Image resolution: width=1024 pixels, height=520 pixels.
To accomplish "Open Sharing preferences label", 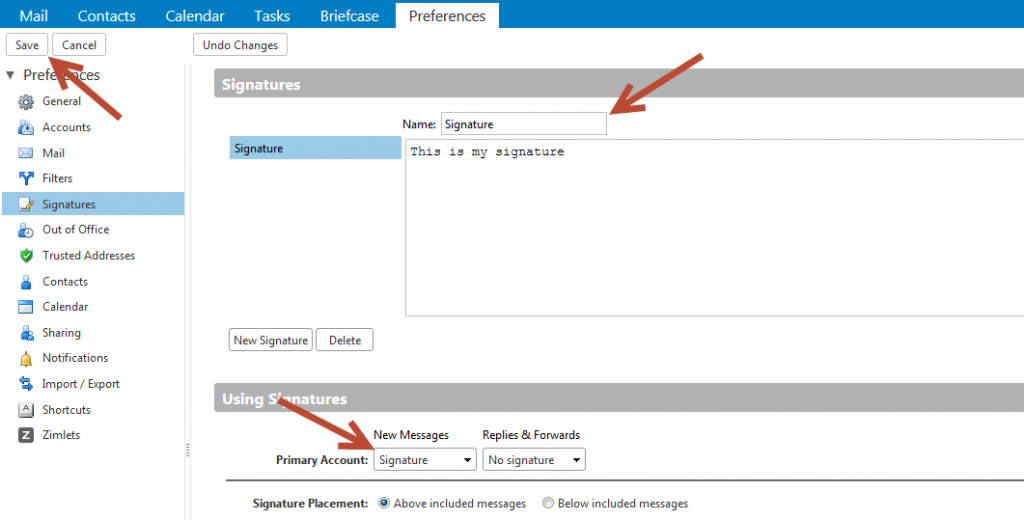I will 61,333.
